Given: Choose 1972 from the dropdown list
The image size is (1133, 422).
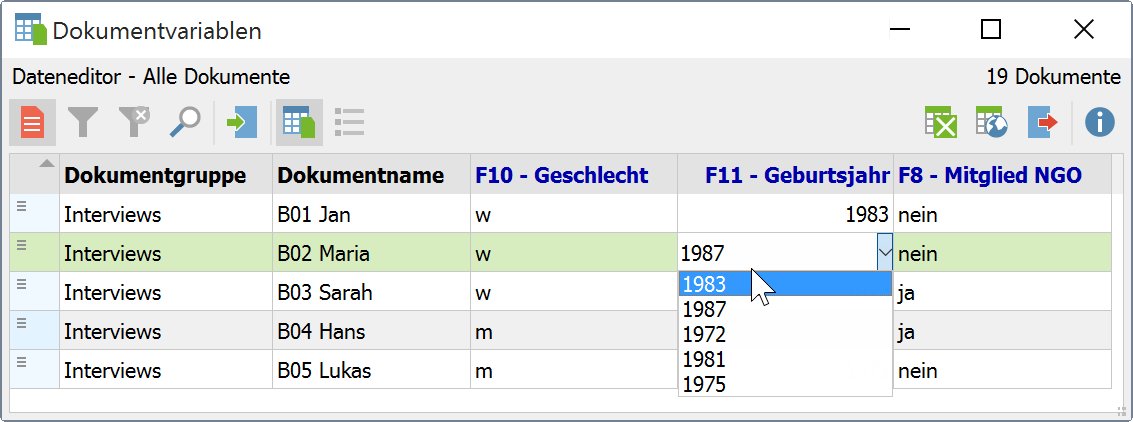Looking at the screenshot, I should pyautogui.click(x=785, y=334).
